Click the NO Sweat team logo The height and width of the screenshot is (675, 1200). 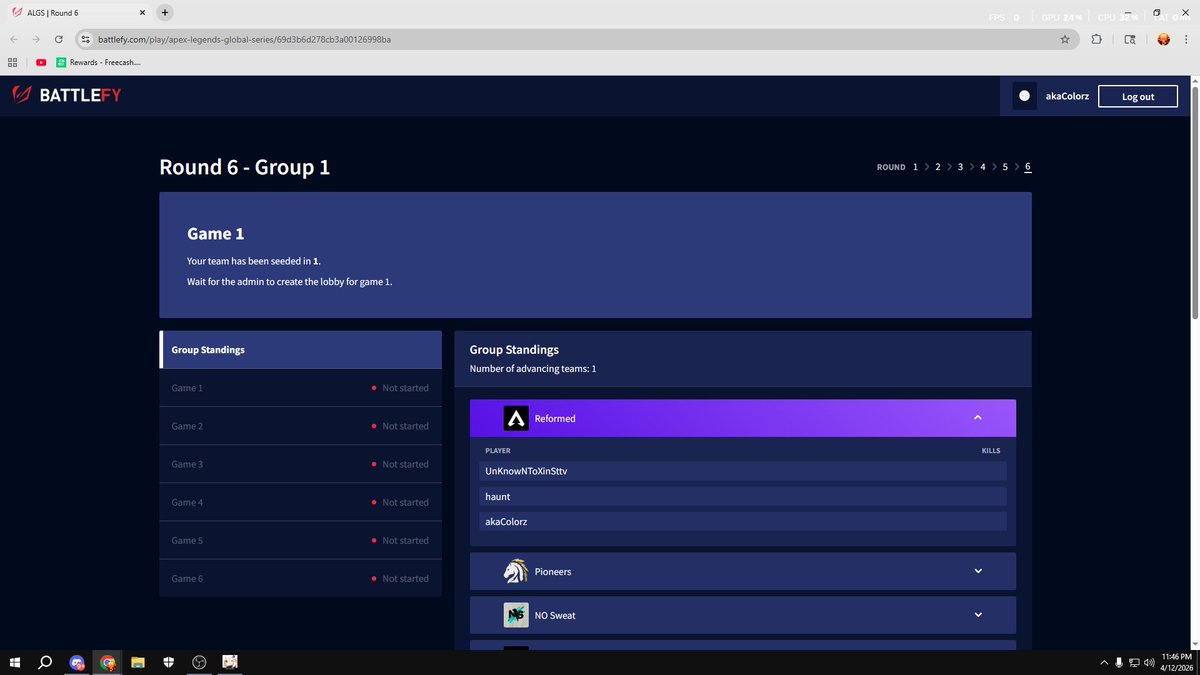coord(515,615)
